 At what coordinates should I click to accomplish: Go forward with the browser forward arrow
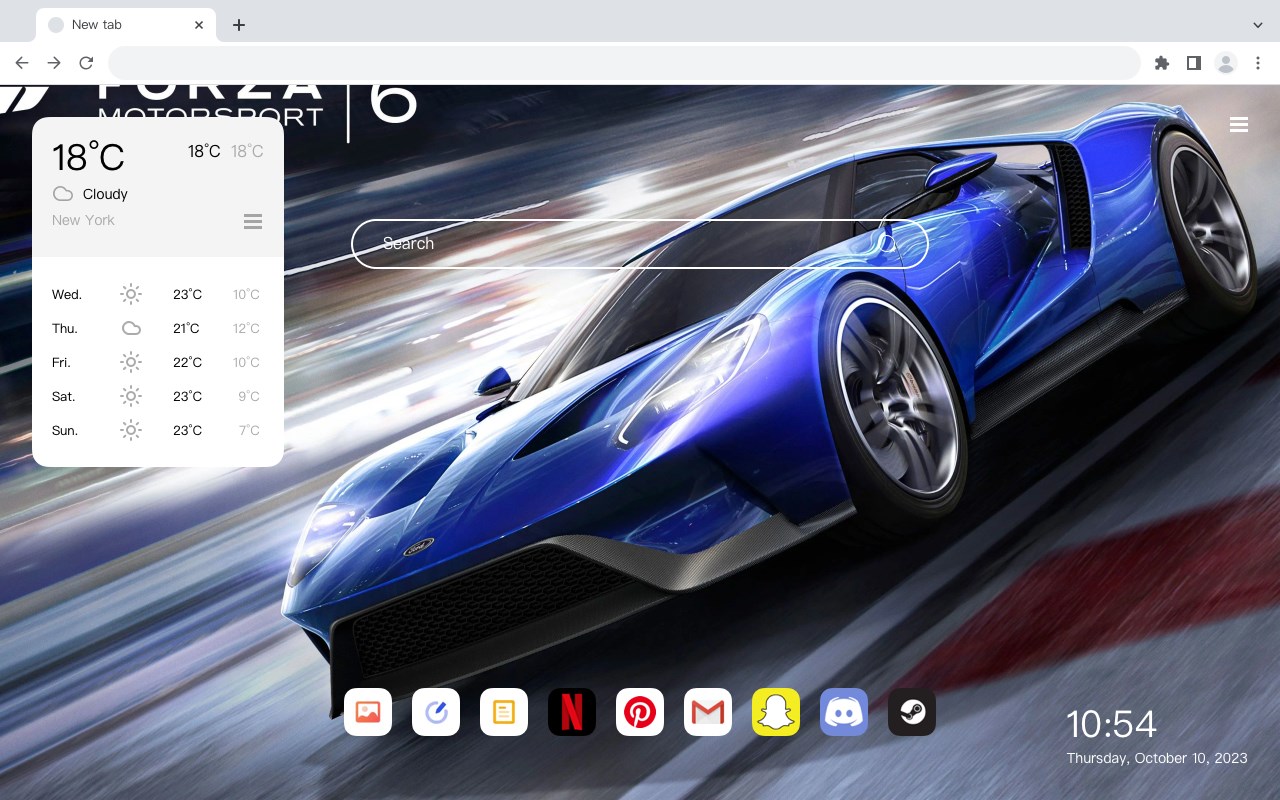54,63
